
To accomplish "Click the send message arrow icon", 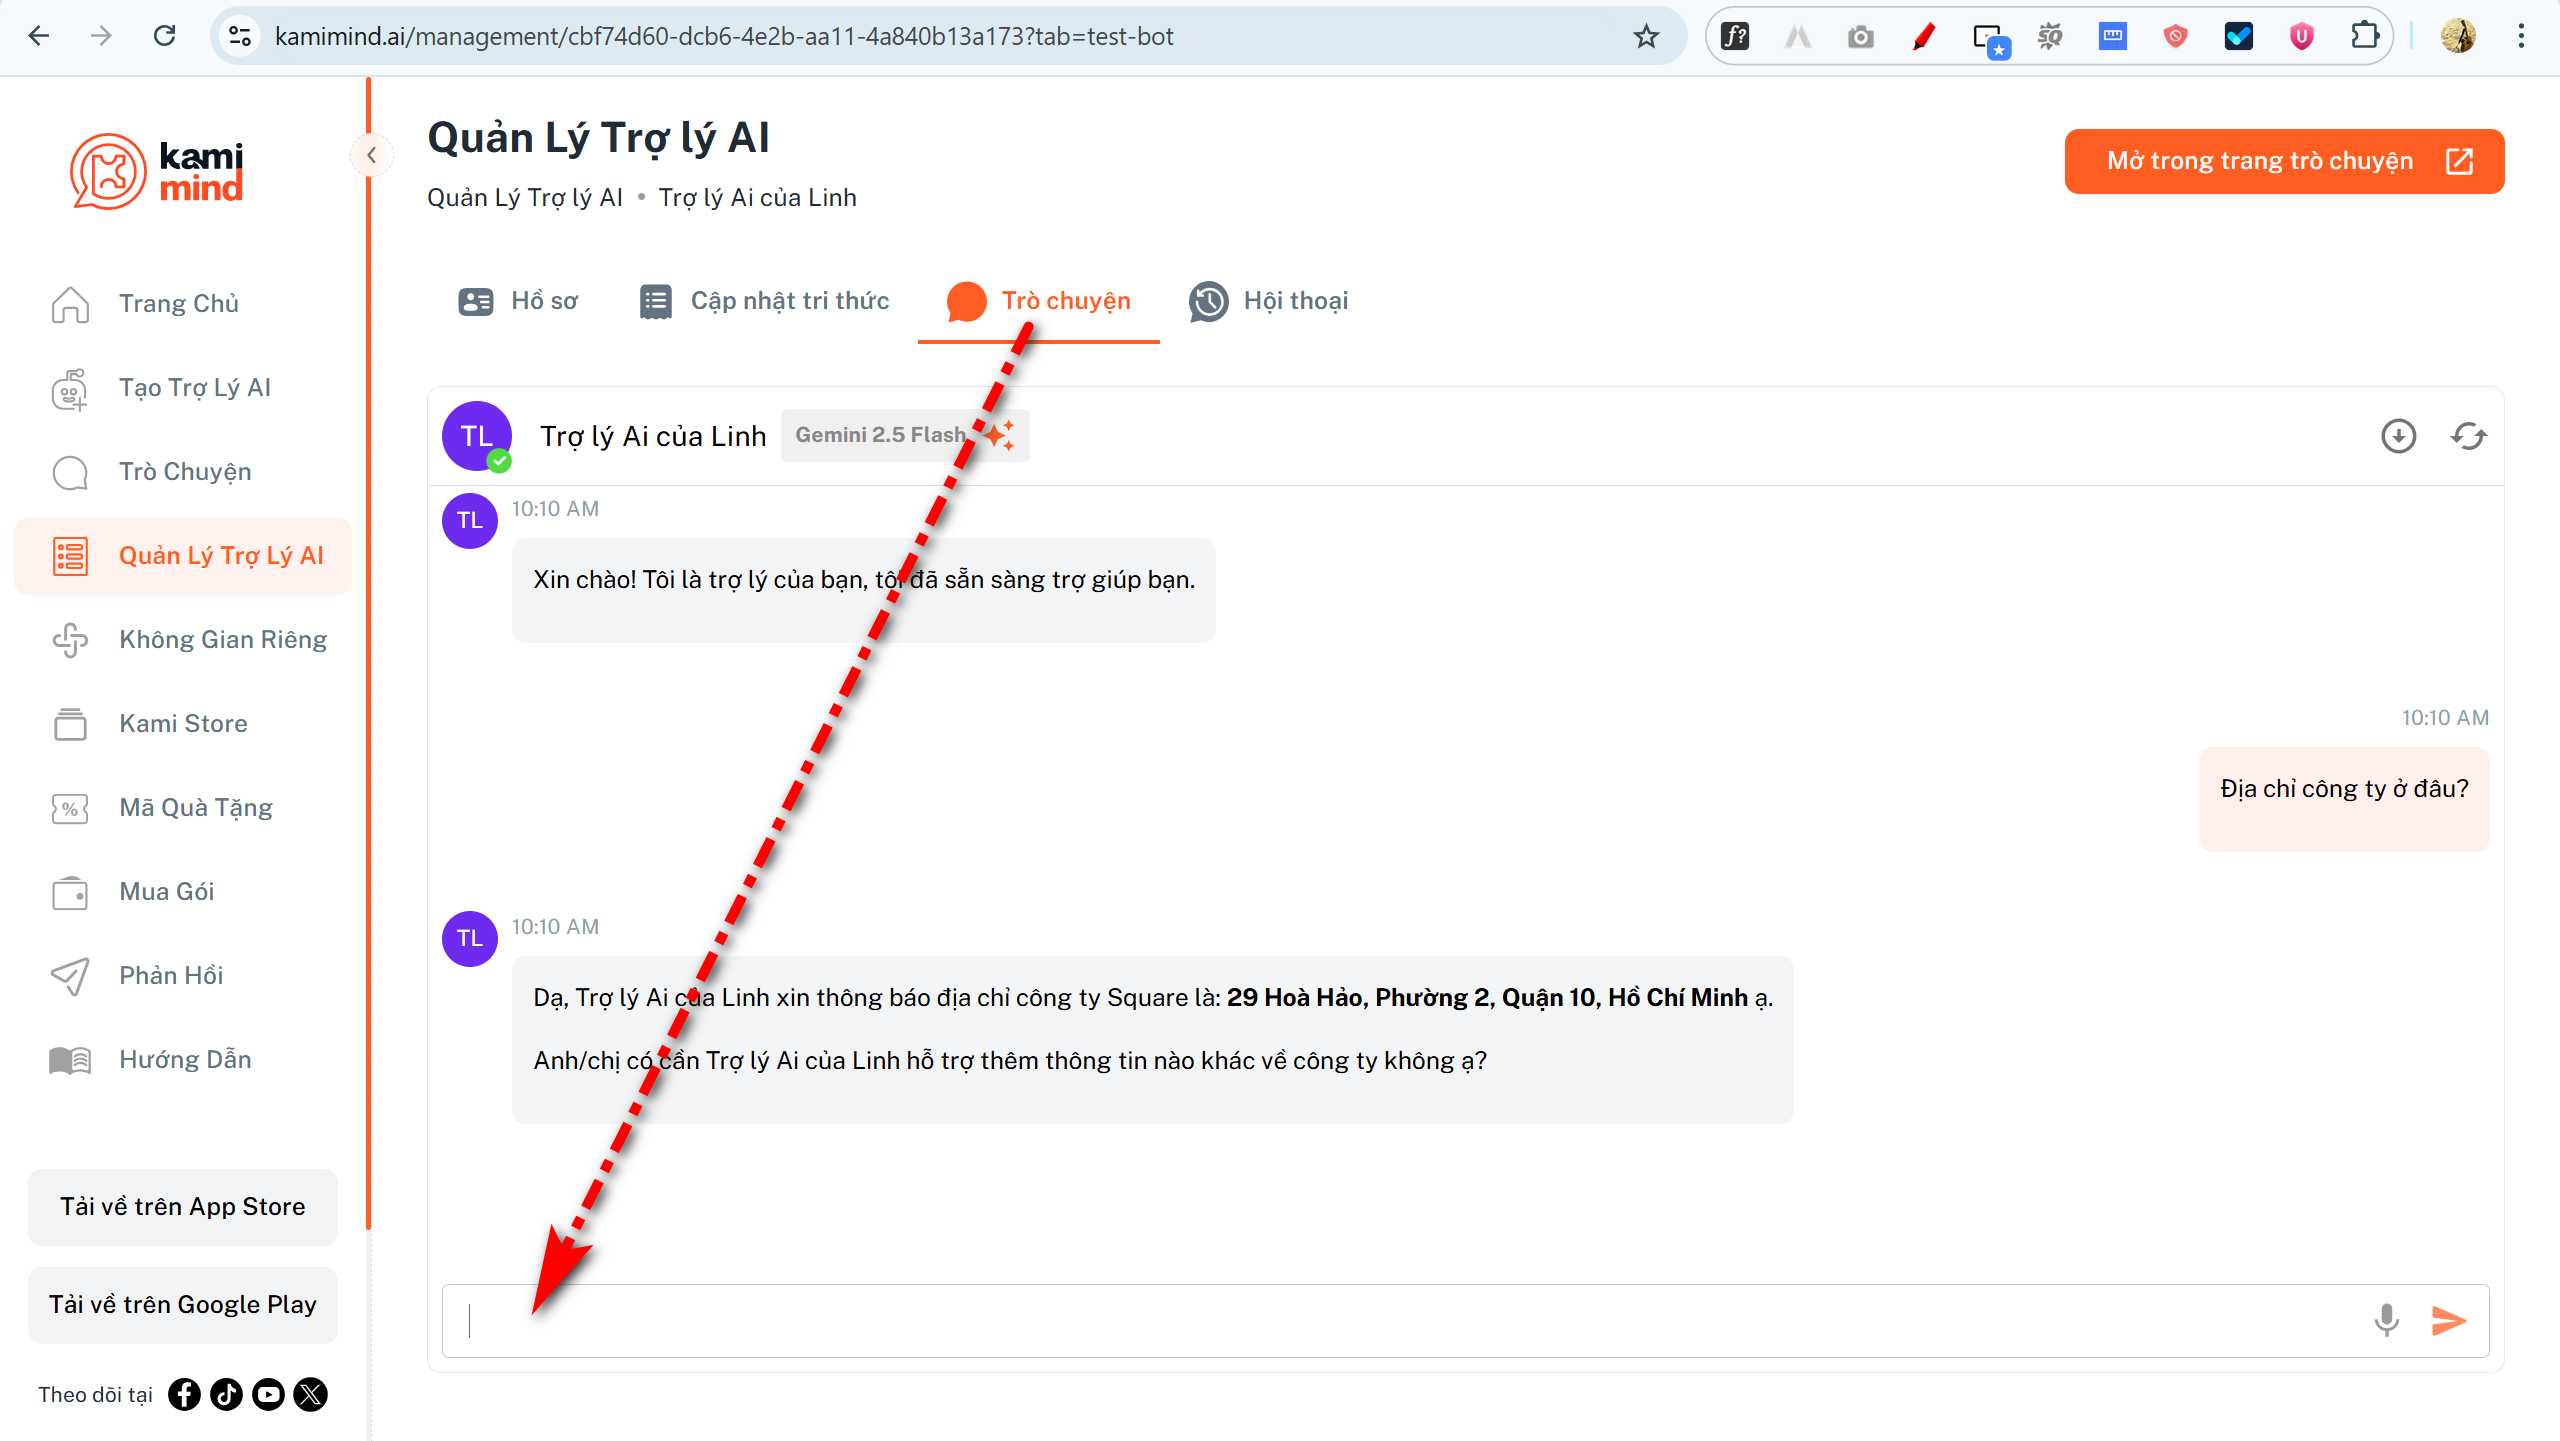I will [2448, 1320].
